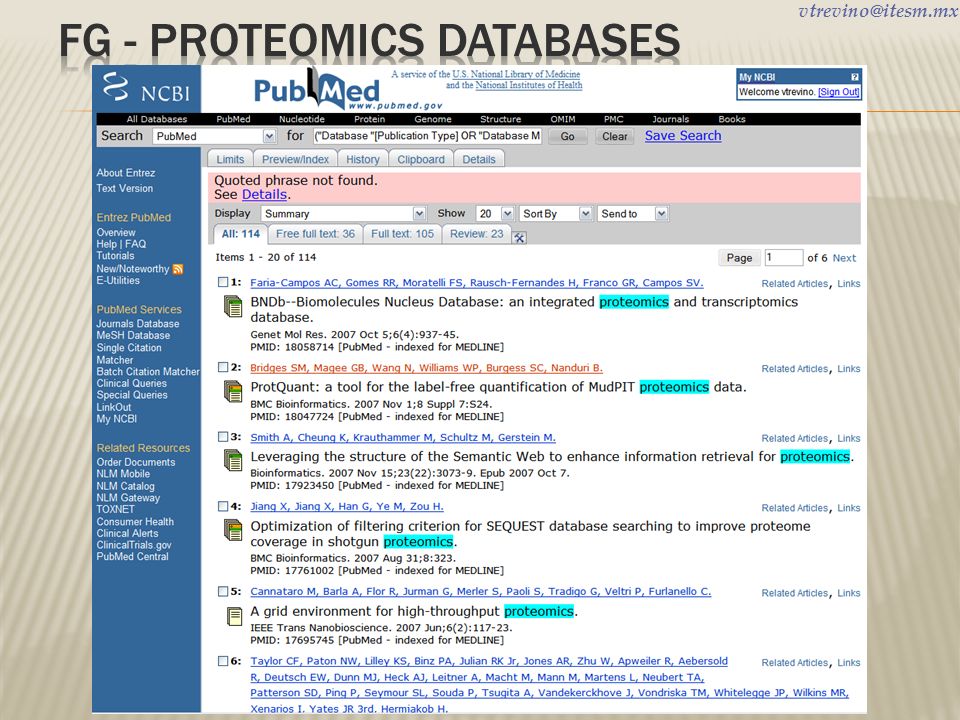Open Clinical Queries in sidebar
The height and width of the screenshot is (720, 960).
[x=131, y=383]
